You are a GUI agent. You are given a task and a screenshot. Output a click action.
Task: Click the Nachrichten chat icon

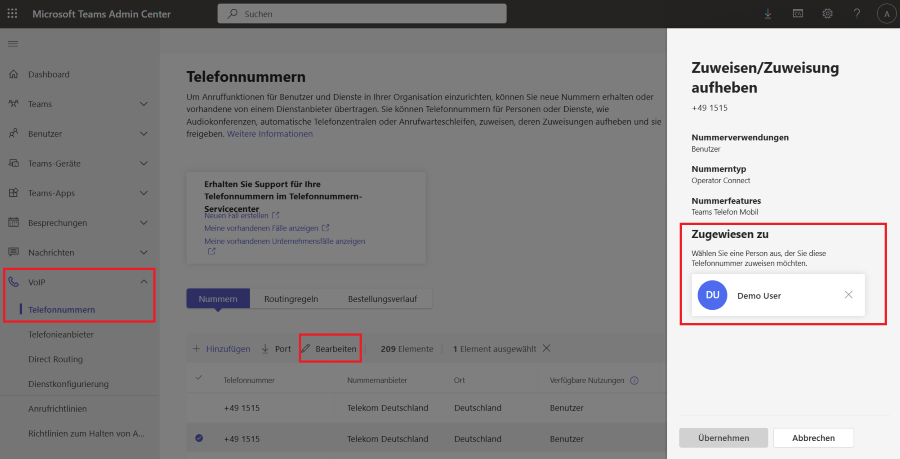coord(14,252)
